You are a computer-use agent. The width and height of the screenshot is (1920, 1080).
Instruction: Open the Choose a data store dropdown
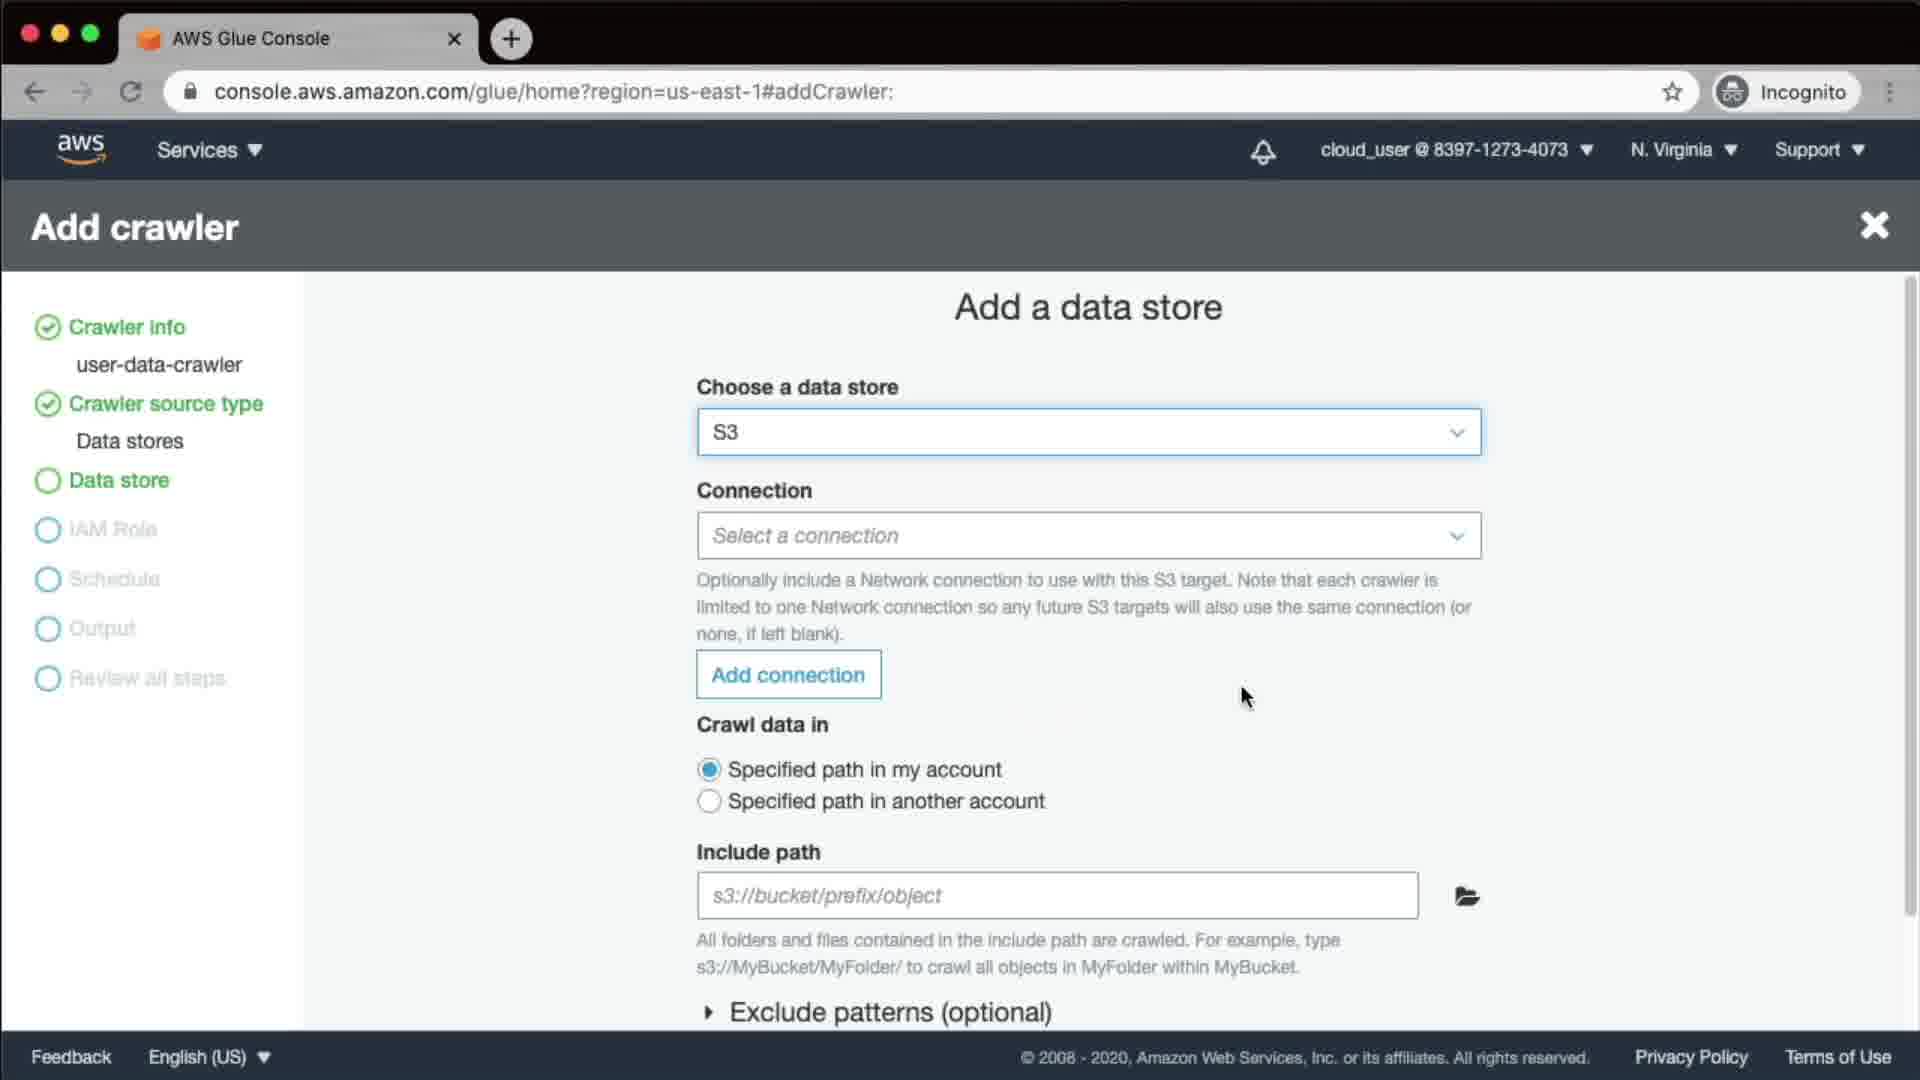[1088, 432]
